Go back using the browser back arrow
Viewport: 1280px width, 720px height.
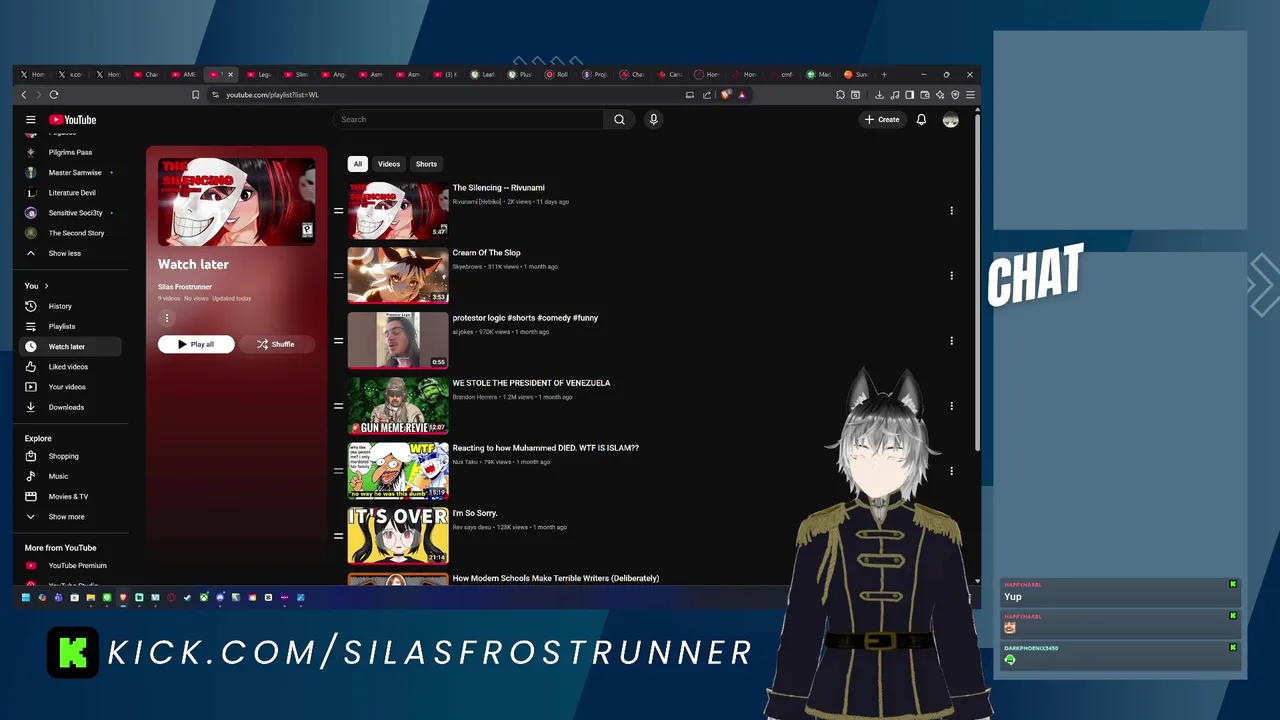(x=24, y=95)
